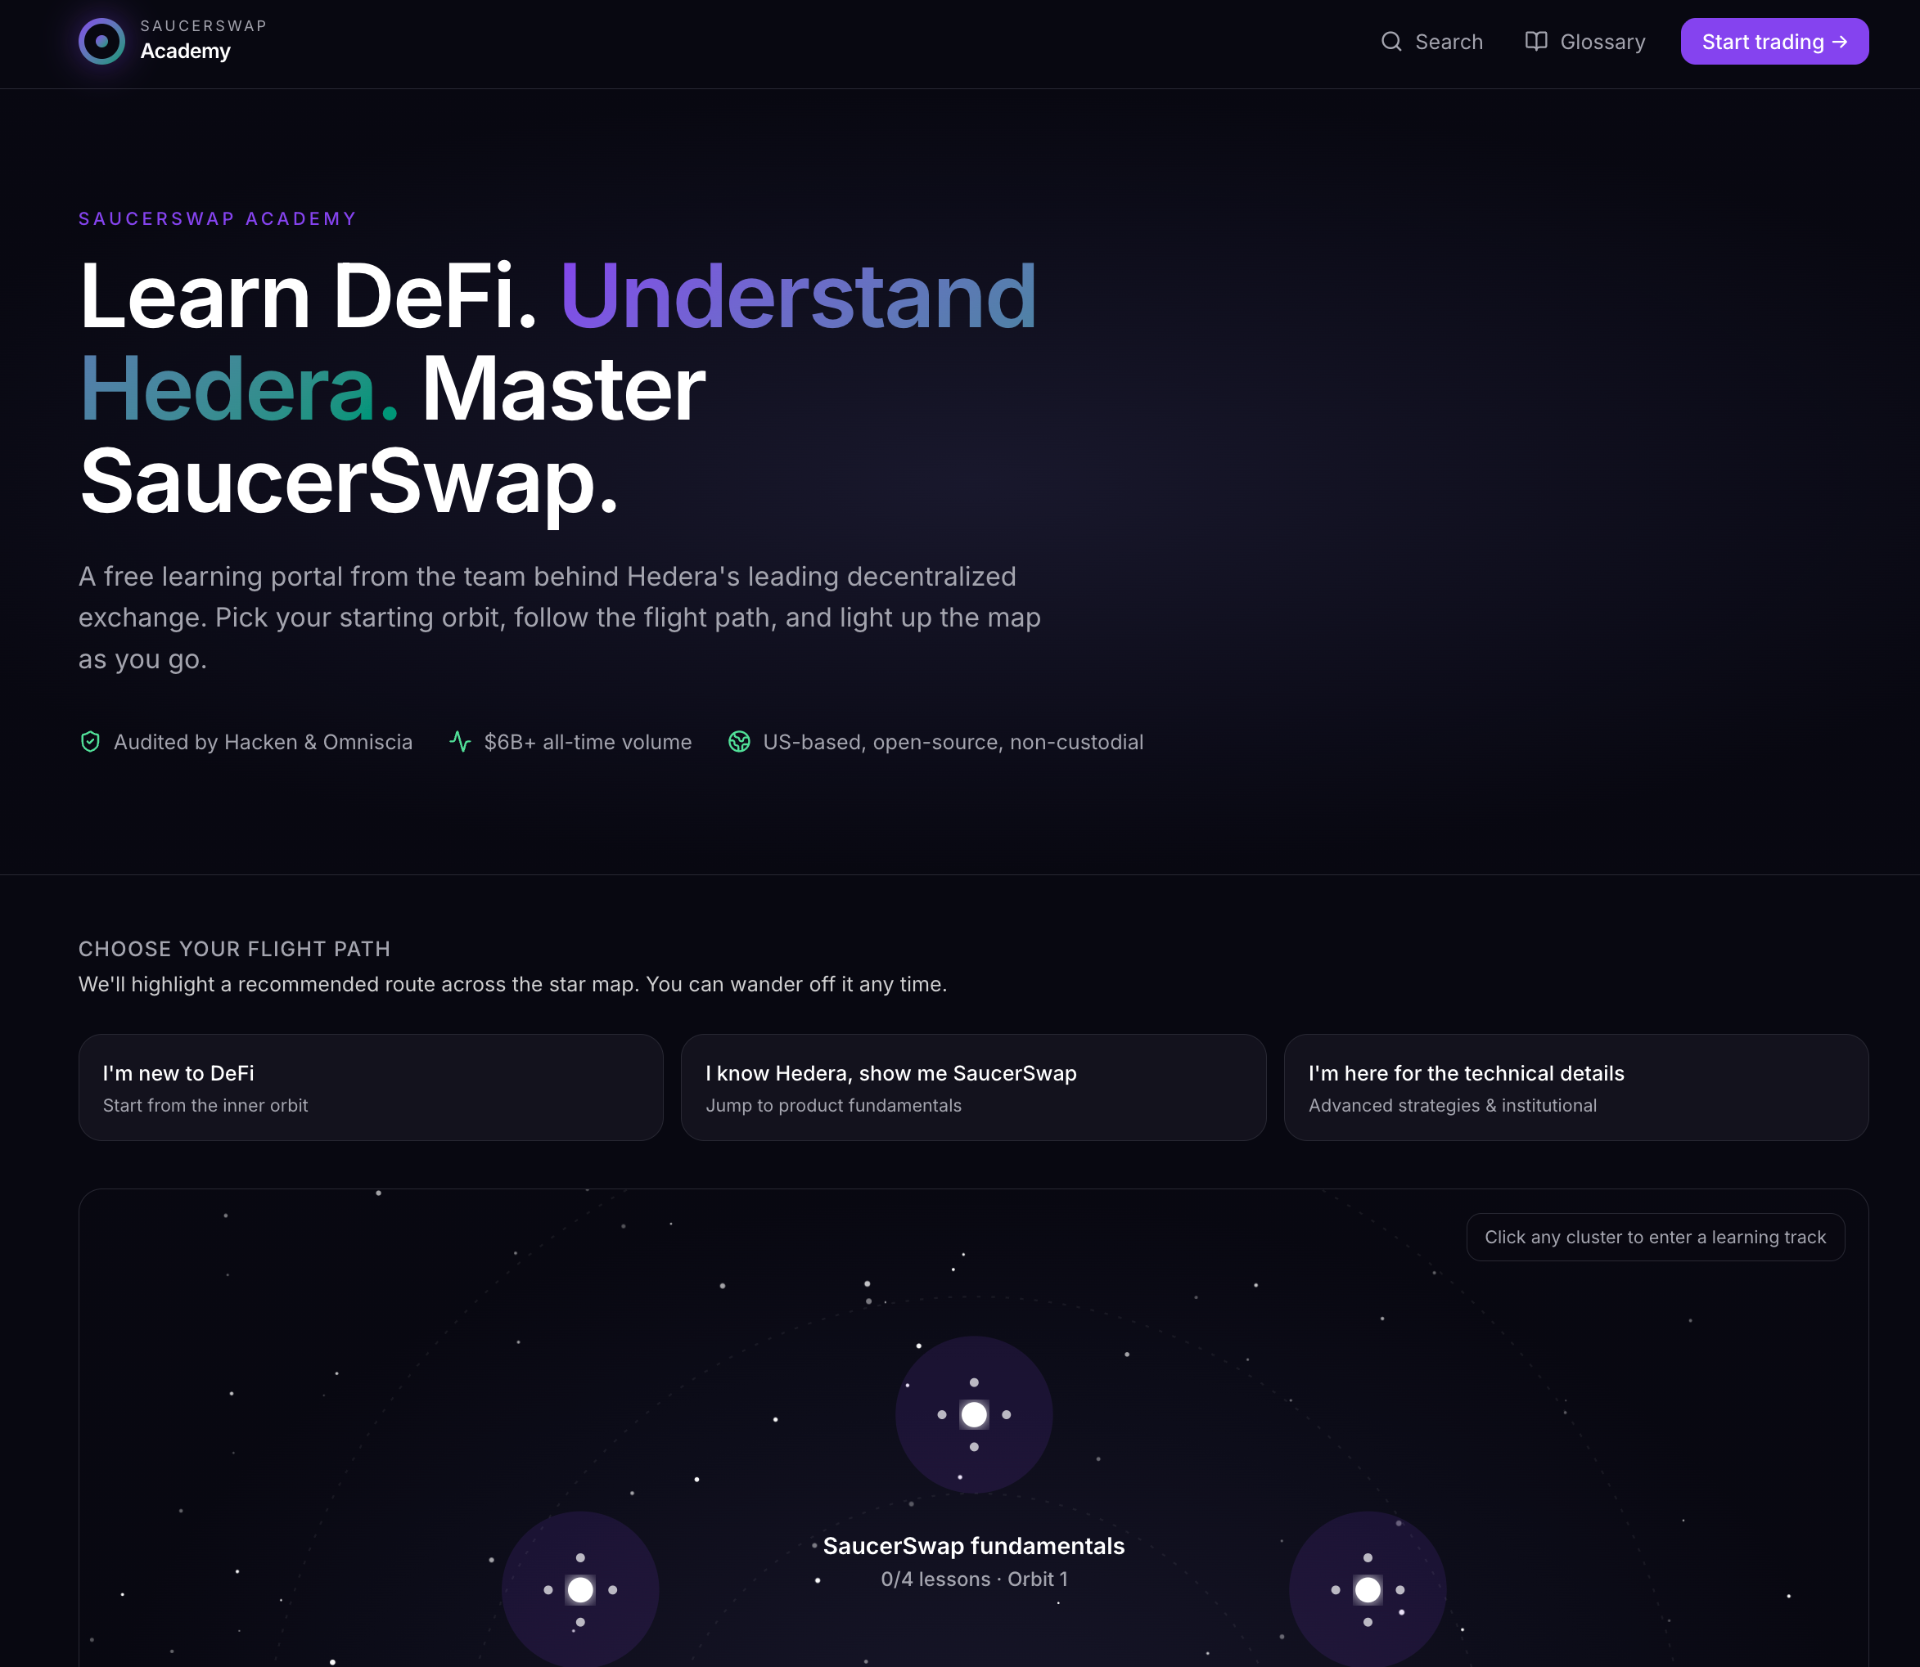The width and height of the screenshot is (1920, 1667).
Task: Click the globe icon beside US-based text
Action: [x=739, y=741]
